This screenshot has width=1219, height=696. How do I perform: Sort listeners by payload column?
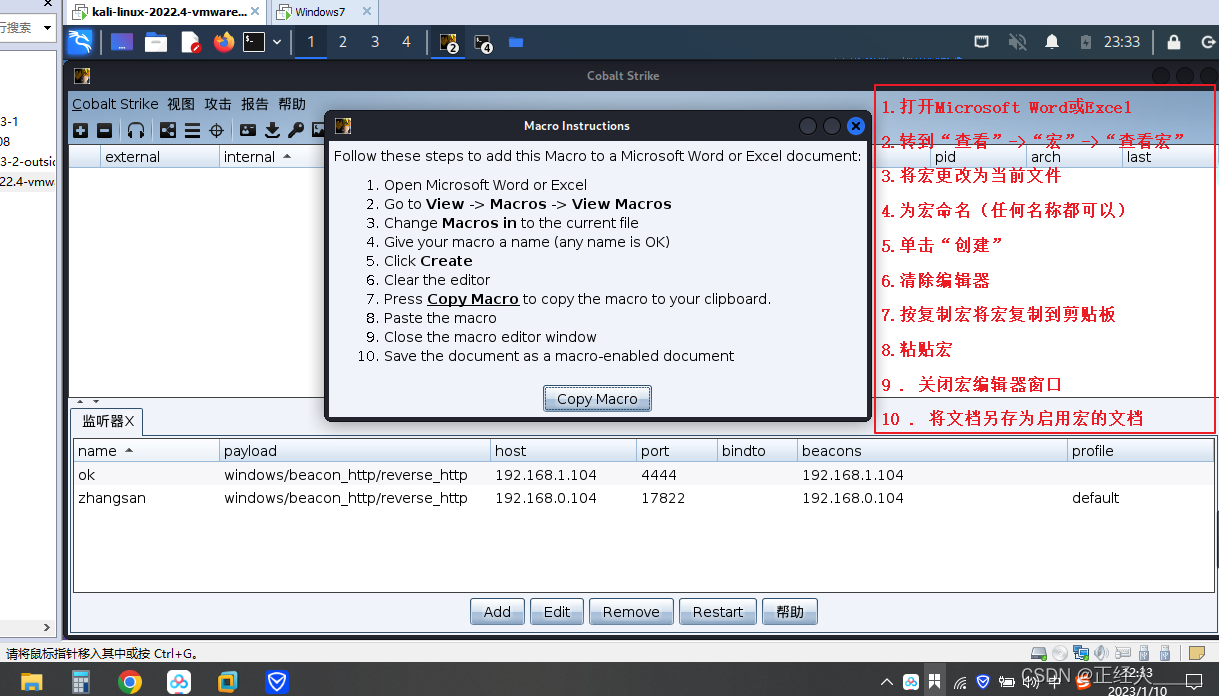click(x=354, y=451)
